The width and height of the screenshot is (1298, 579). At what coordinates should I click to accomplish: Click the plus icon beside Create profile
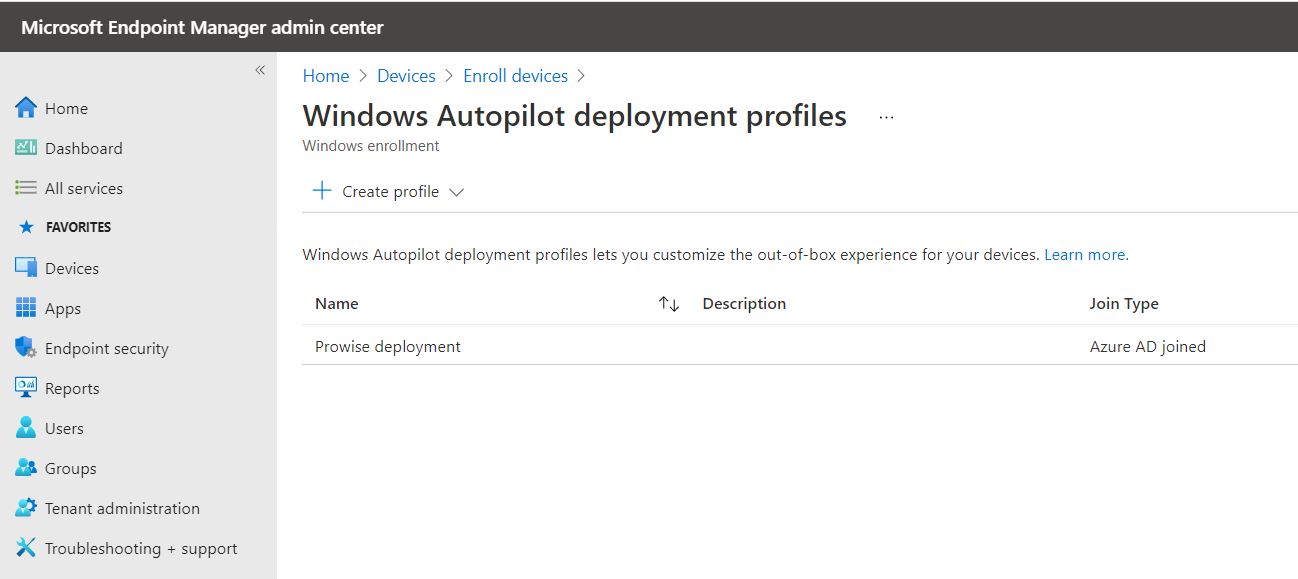pyautogui.click(x=322, y=191)
